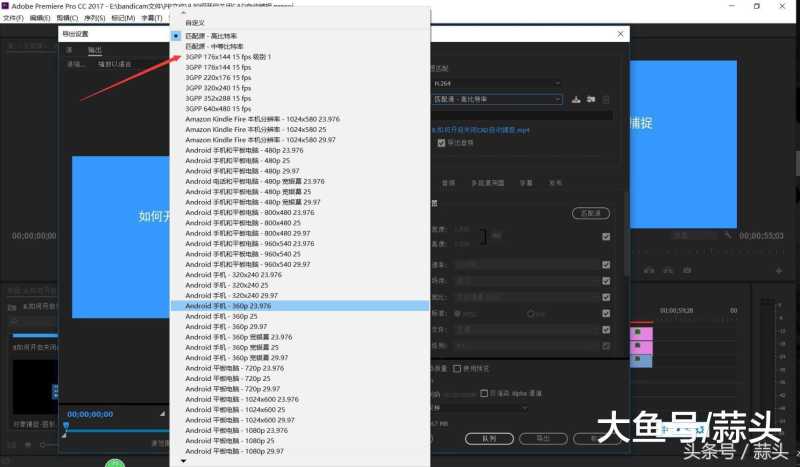This screenshot has width=800, height=467.
Task: Open the 剪辑(C) menu
Action: tap(67, 18)
